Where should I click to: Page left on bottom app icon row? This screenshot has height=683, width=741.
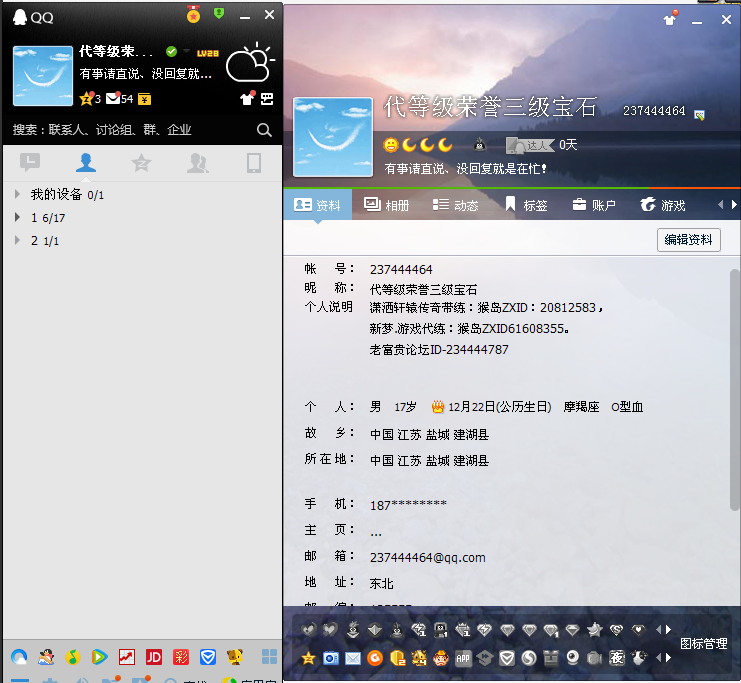(659, 657)
